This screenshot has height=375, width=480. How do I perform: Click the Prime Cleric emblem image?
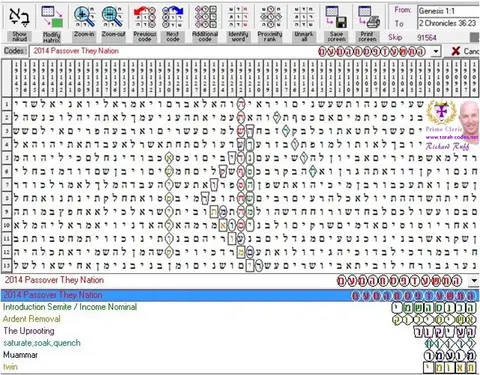pos(441,113)
